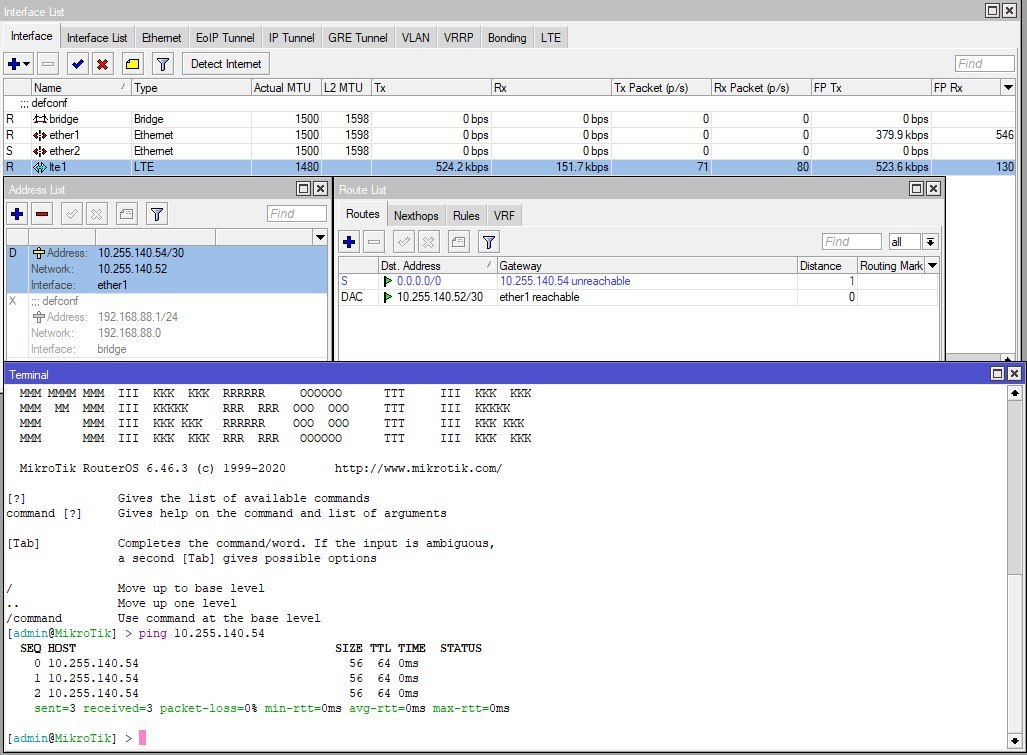Open the Interface List filter funnel

(162, 64)
